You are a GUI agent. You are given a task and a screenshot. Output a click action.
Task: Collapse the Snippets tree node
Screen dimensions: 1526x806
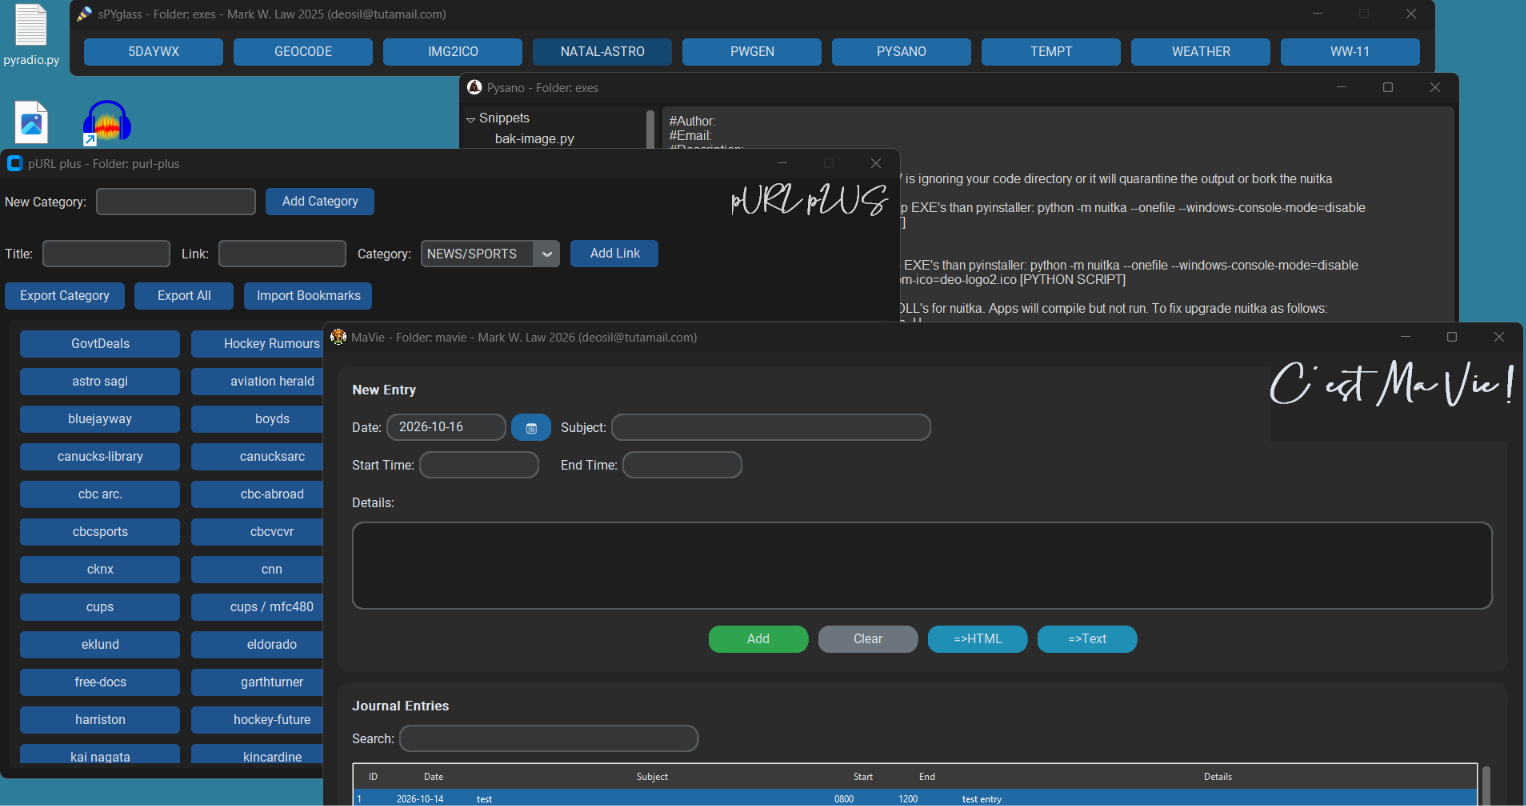(x=470, y=119)
